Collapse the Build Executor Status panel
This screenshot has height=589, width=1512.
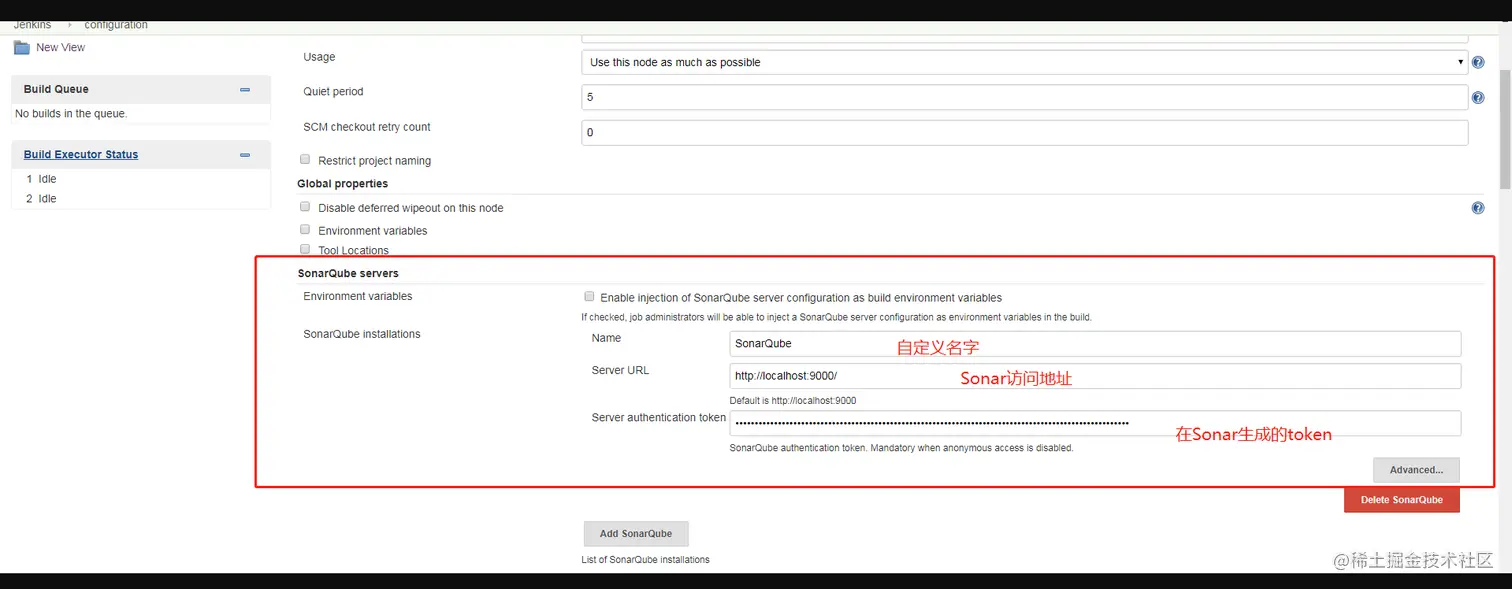tap(245, 155)
